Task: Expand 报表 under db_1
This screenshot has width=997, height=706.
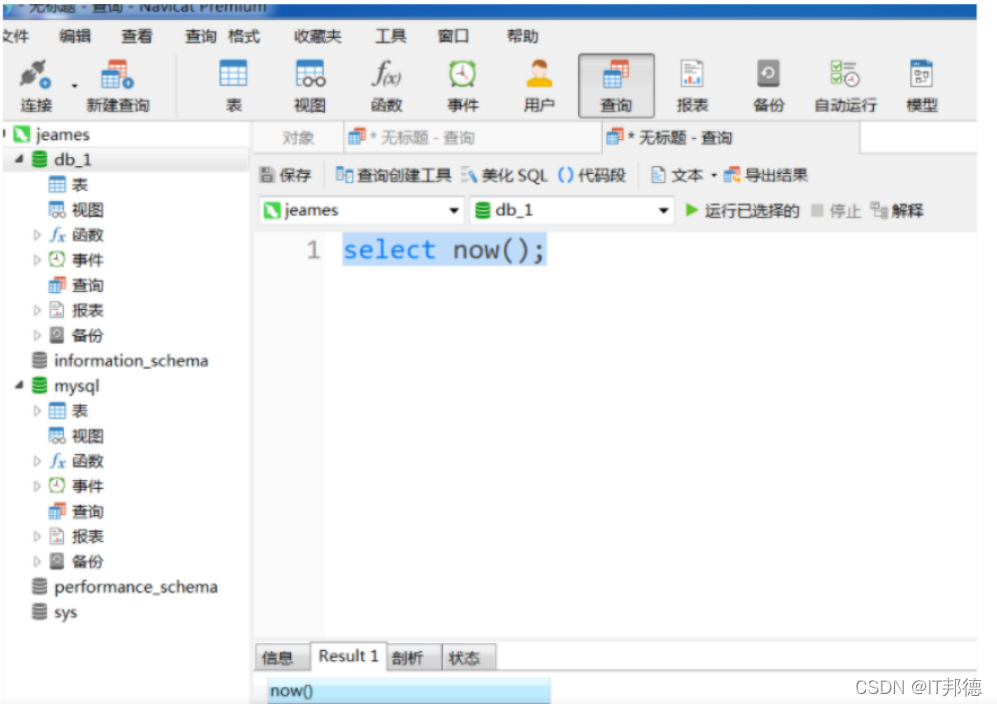Action: (37, 310)
